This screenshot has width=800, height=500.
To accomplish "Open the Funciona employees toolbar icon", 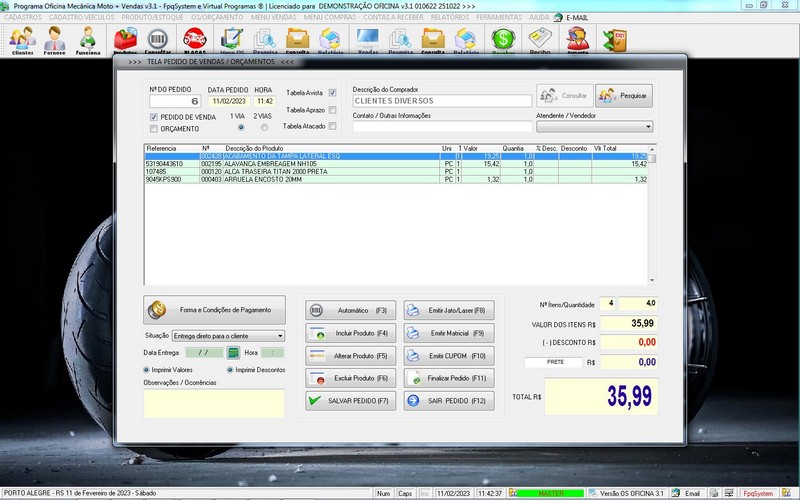I will coord(88,39).
